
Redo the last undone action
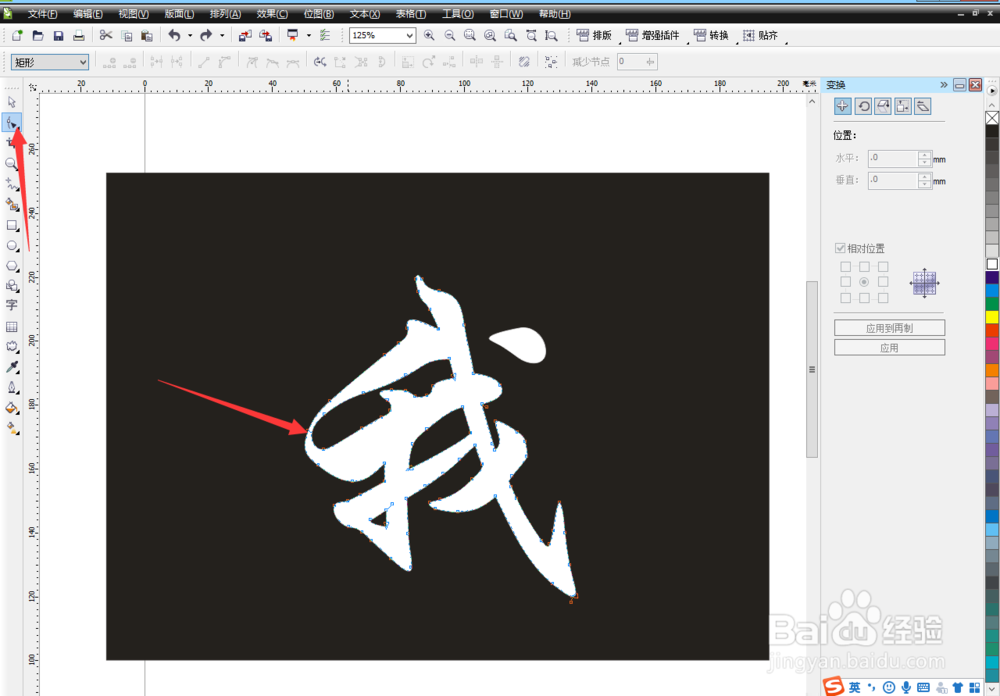coord(206,36)
